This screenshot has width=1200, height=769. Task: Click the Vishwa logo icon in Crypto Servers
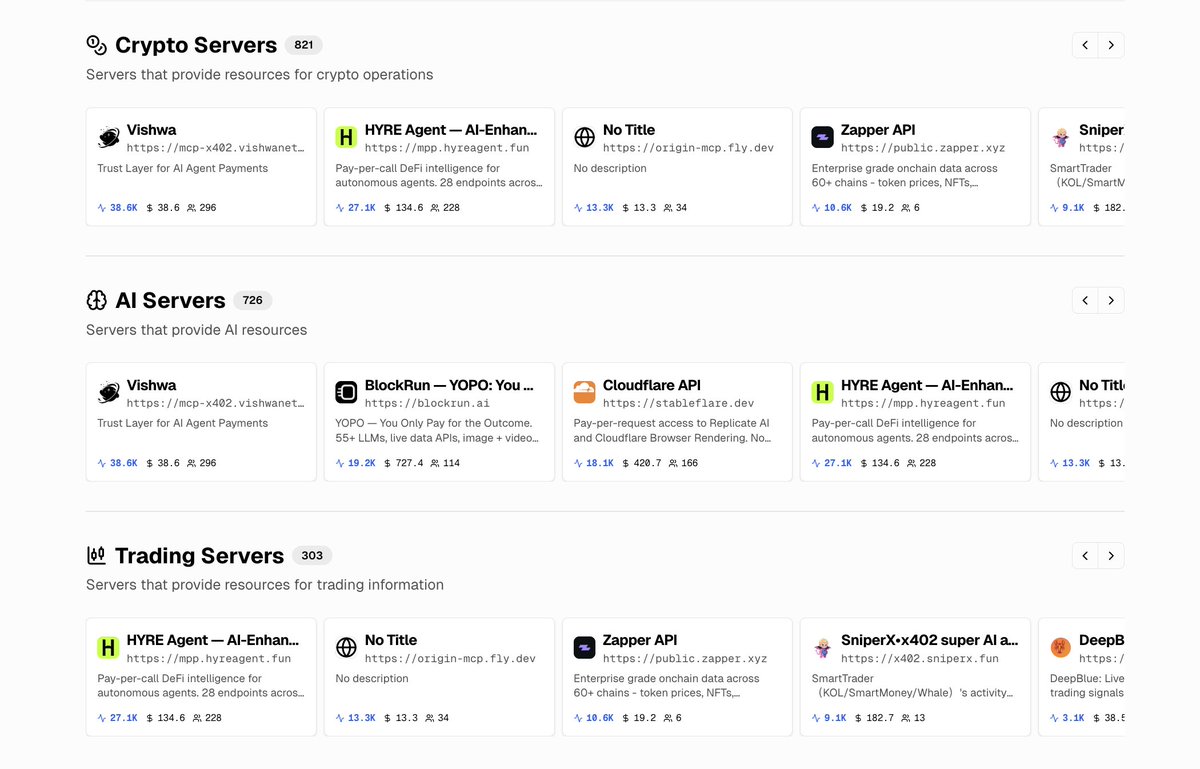[x=108, y=137]
